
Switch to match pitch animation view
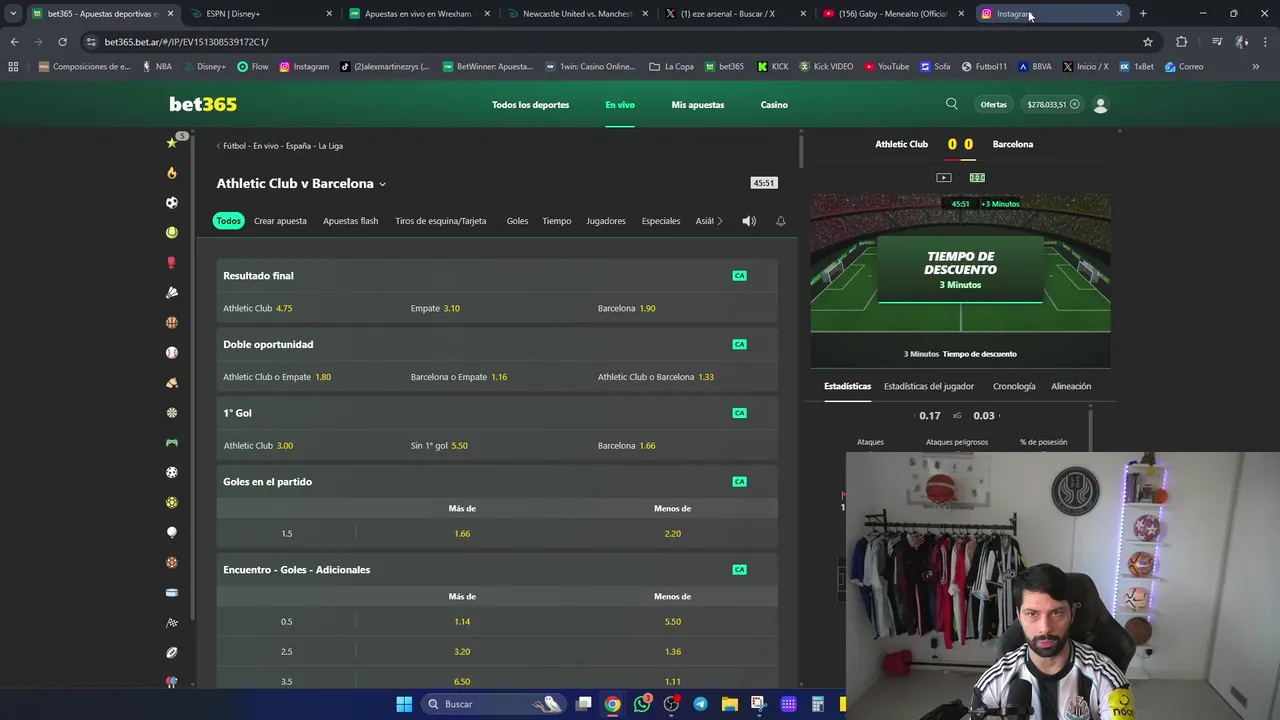[x=977, y=178]
